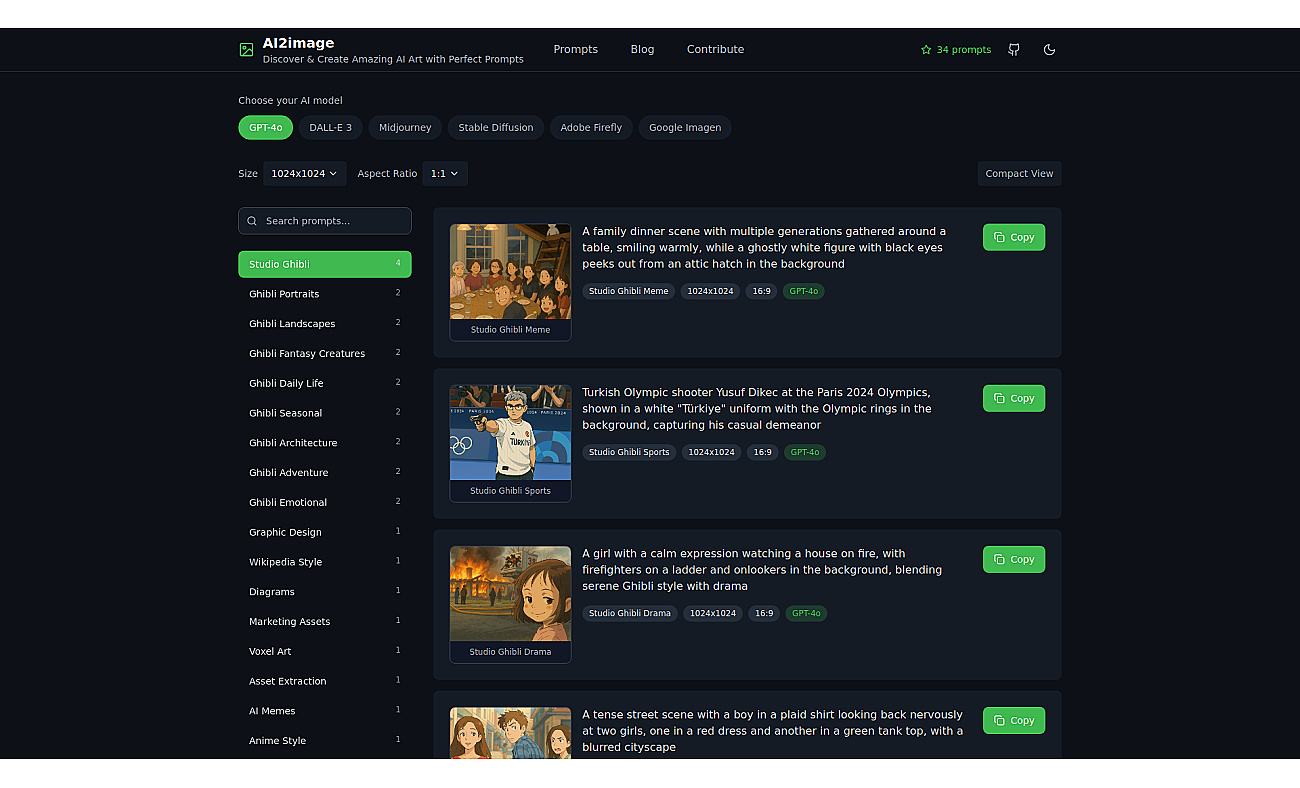The height and width of the screenshot is (788, 1300).
Task: Focus the Search prompts field
Action: click(325, 221)
